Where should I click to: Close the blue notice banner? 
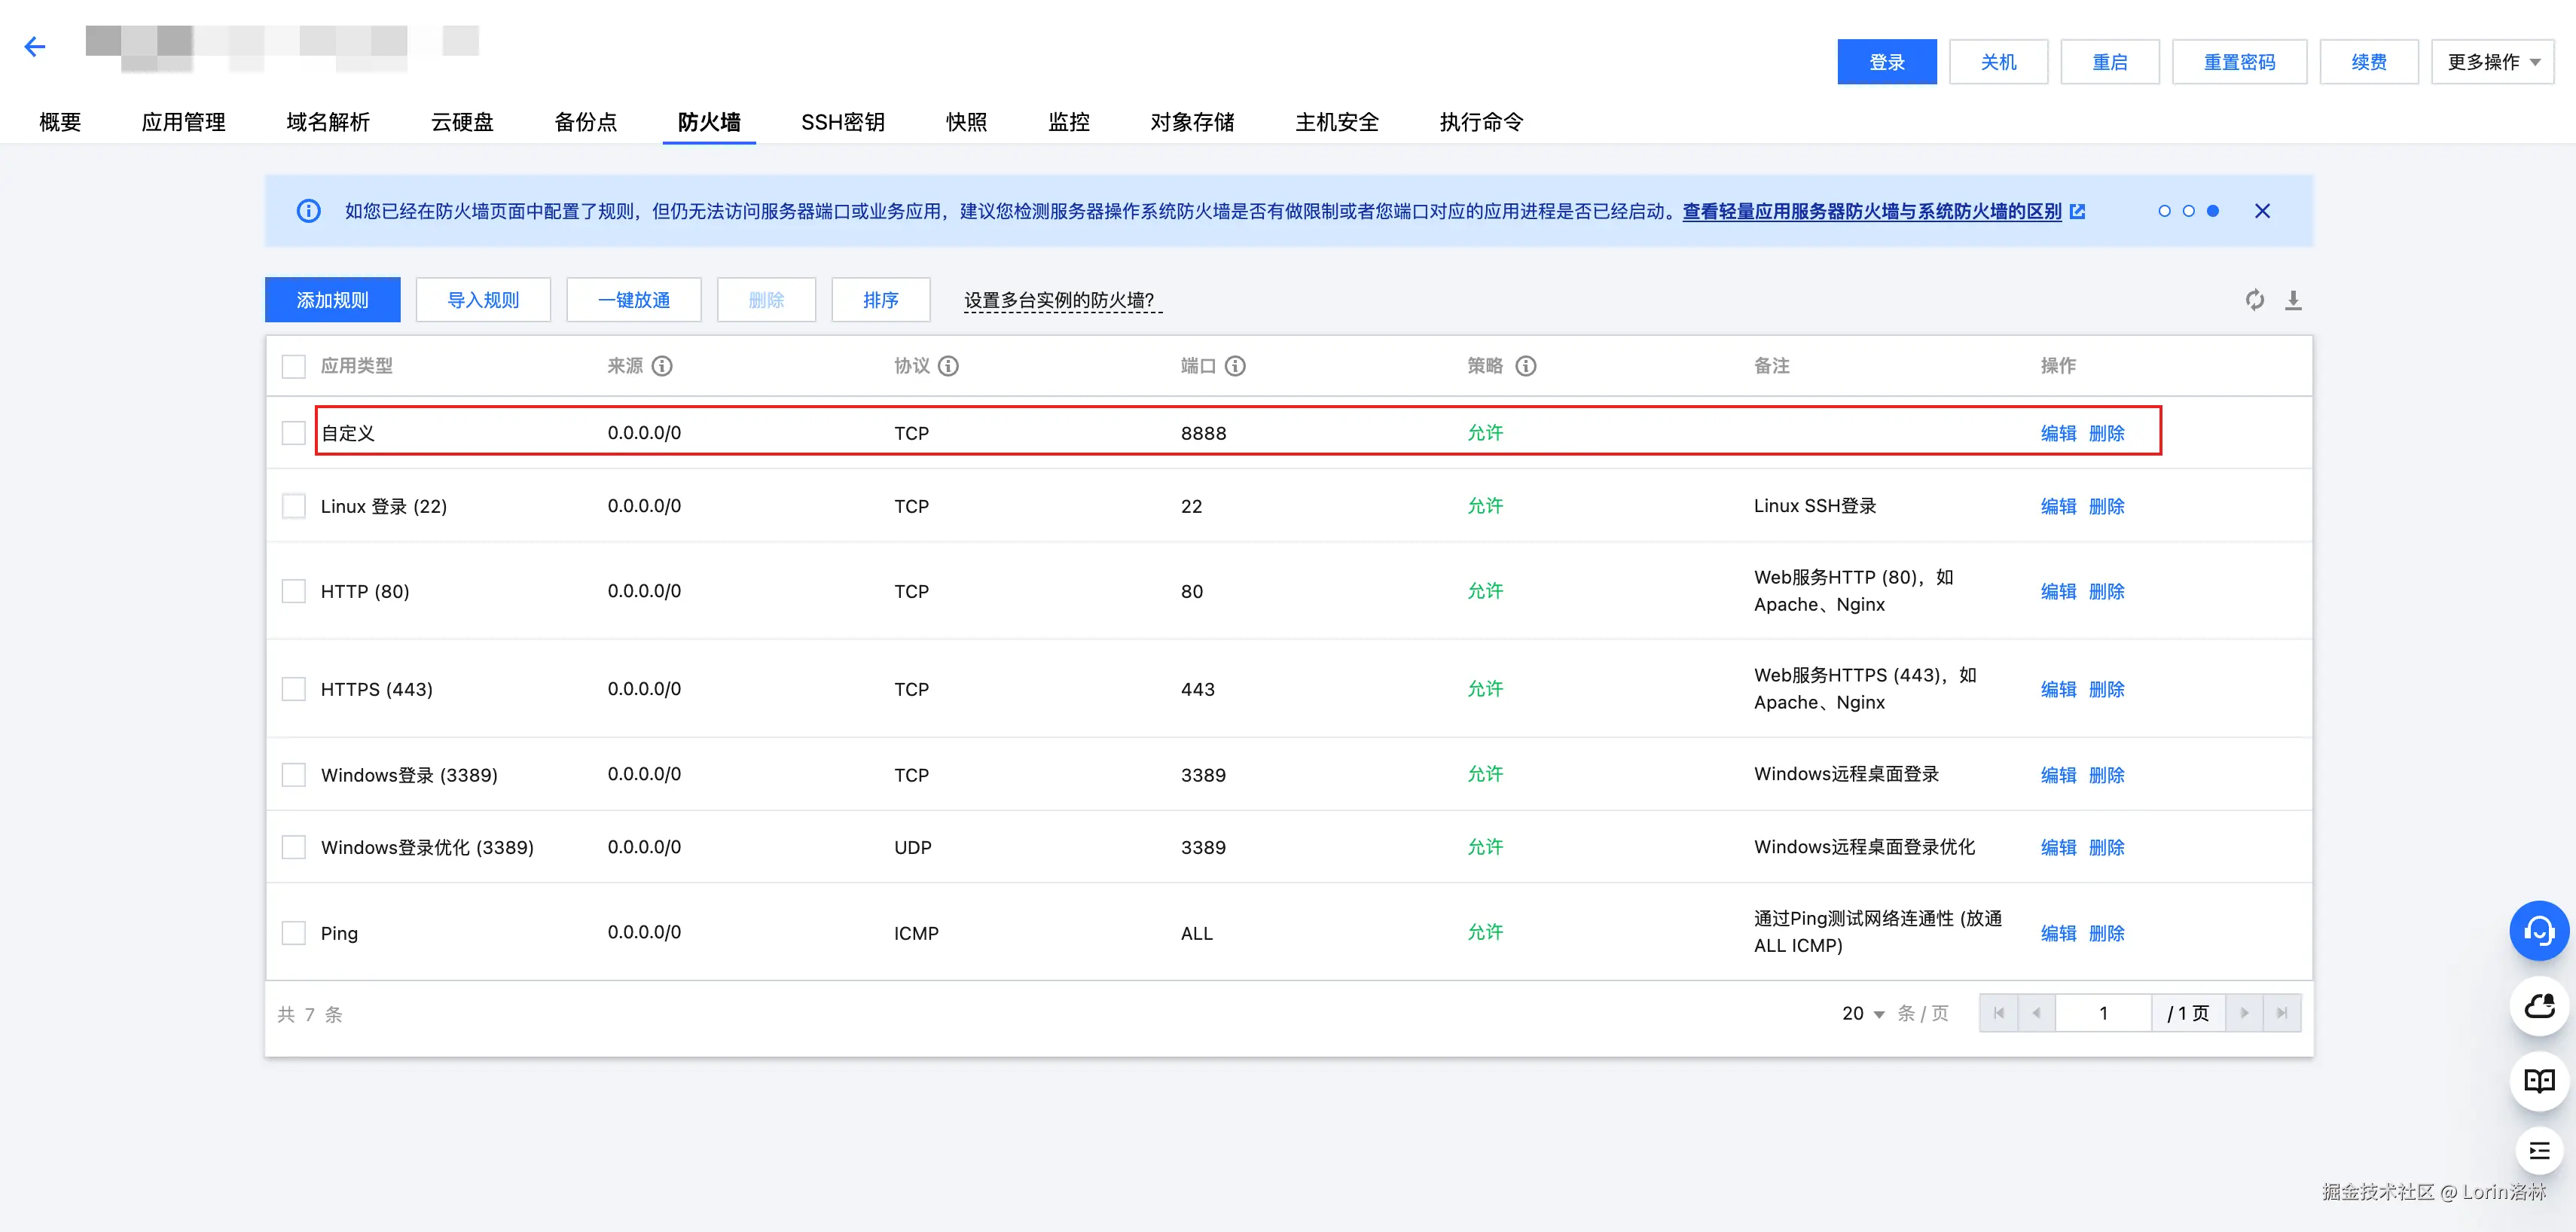pos(2262,211)
